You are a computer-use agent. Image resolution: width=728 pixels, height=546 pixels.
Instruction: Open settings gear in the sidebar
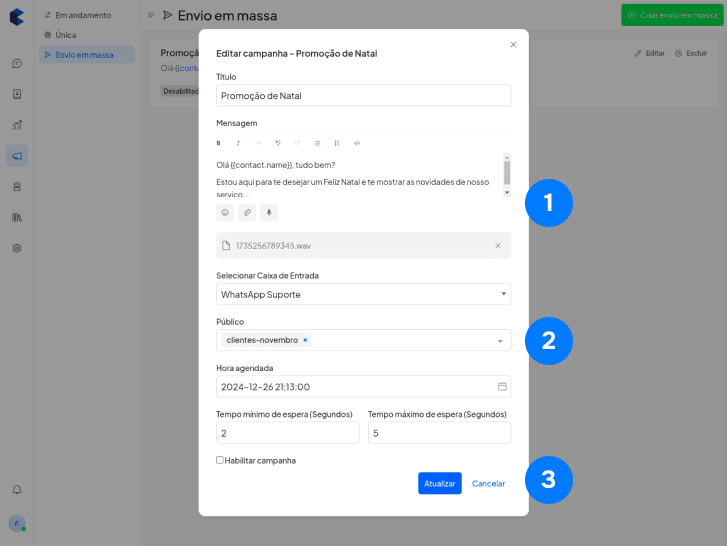pyautogui.click(x=17, y=248)
